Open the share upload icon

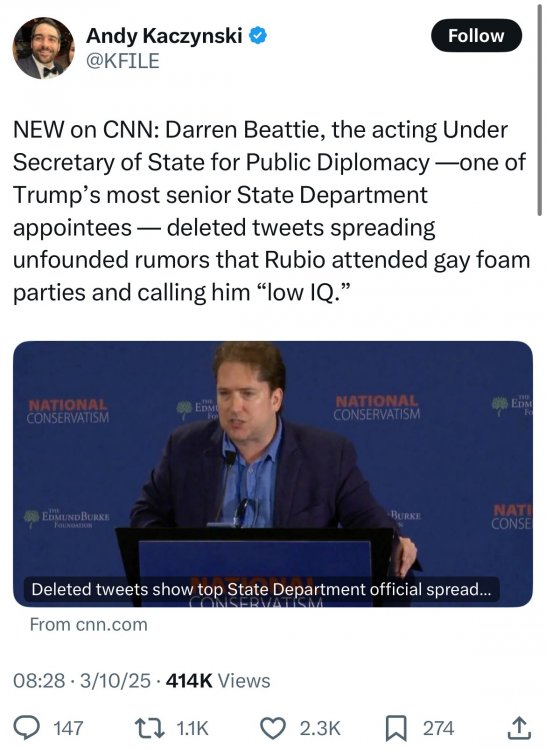pos(519,728)
